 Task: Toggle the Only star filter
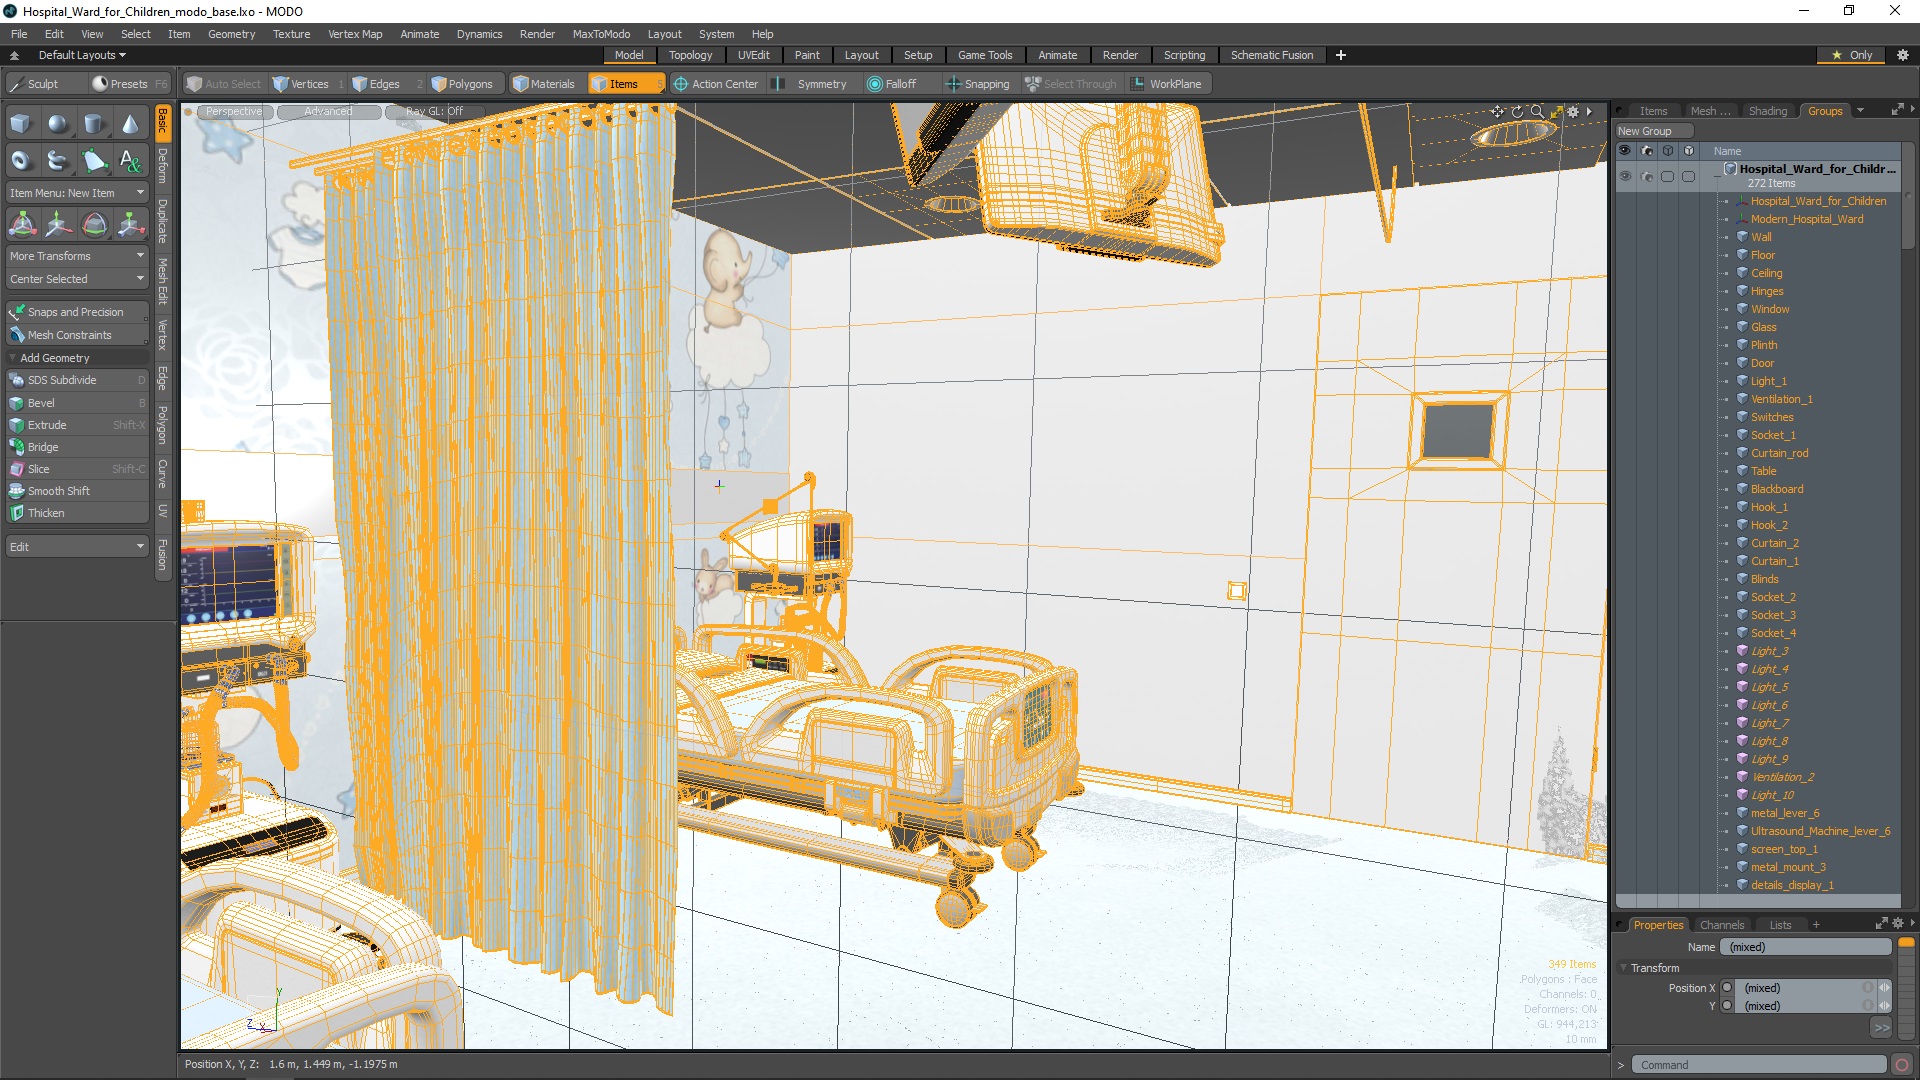point(1851,55)
